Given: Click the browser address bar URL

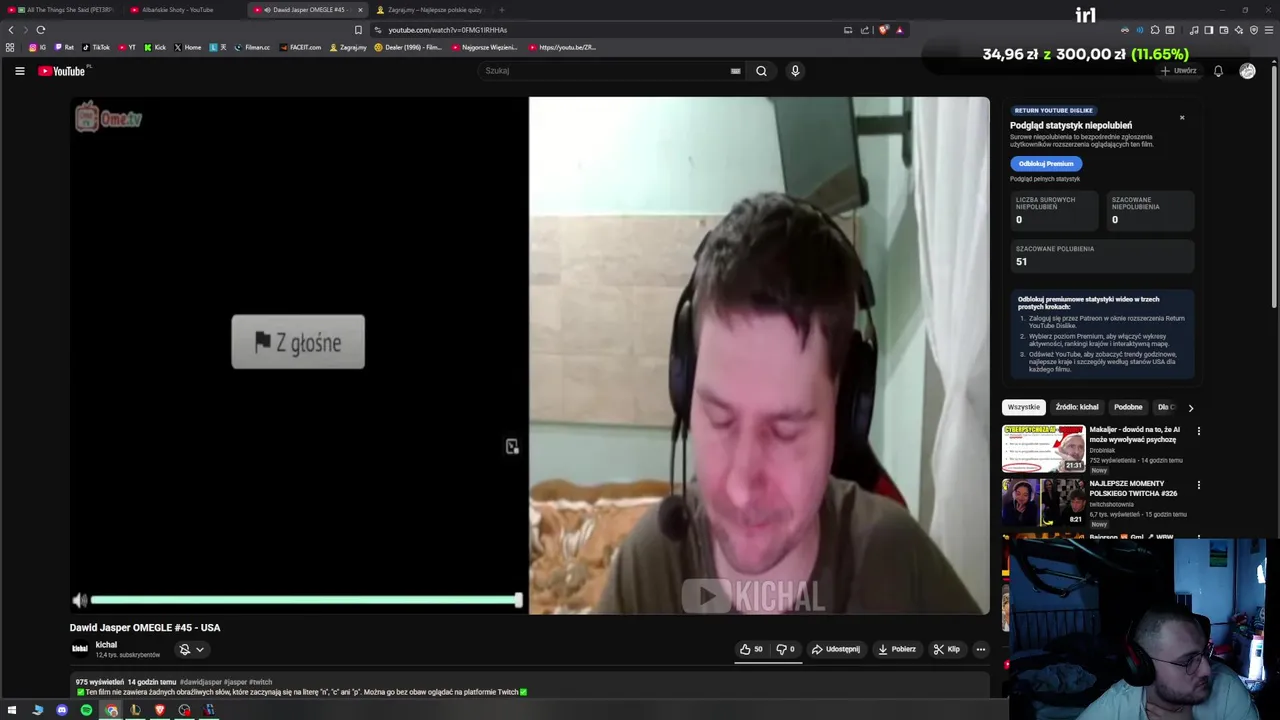Looking at the screenshot, I should [447, 30].
